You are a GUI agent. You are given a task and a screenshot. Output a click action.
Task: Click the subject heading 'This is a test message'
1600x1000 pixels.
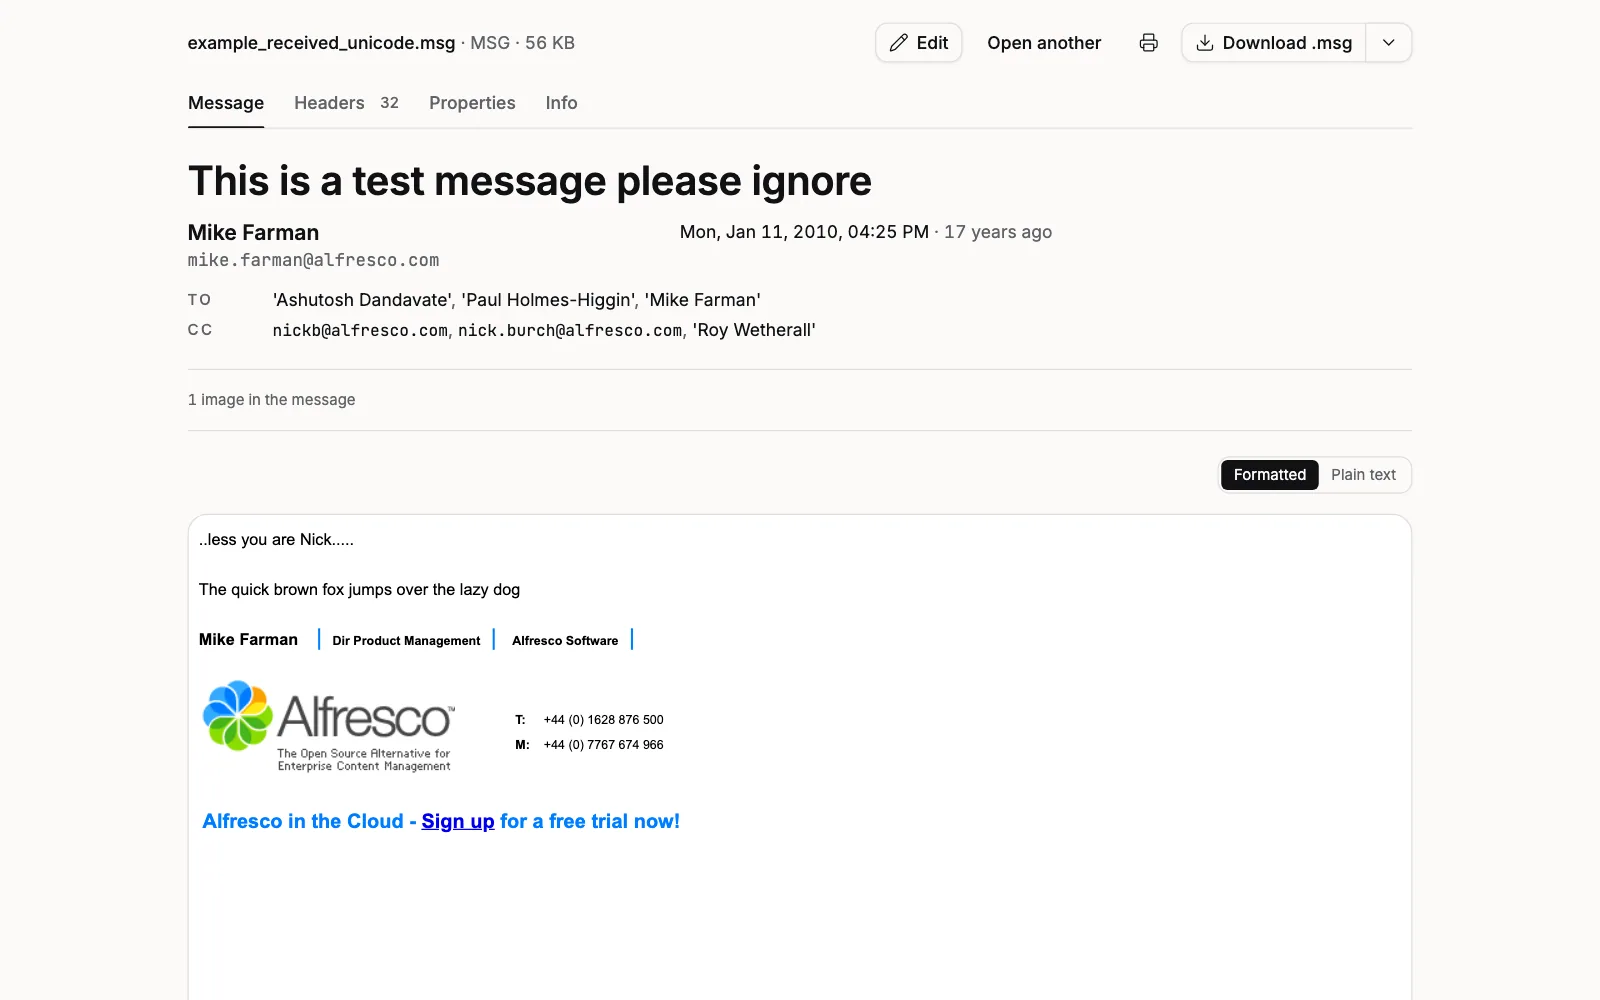coord(529,181)
